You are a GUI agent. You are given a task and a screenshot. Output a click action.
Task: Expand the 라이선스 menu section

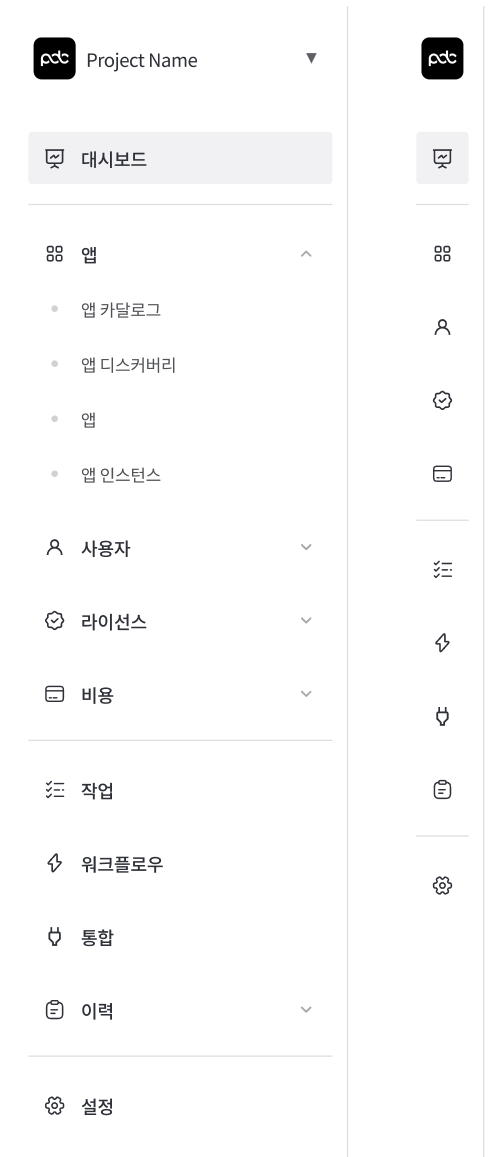click(180, 621)
